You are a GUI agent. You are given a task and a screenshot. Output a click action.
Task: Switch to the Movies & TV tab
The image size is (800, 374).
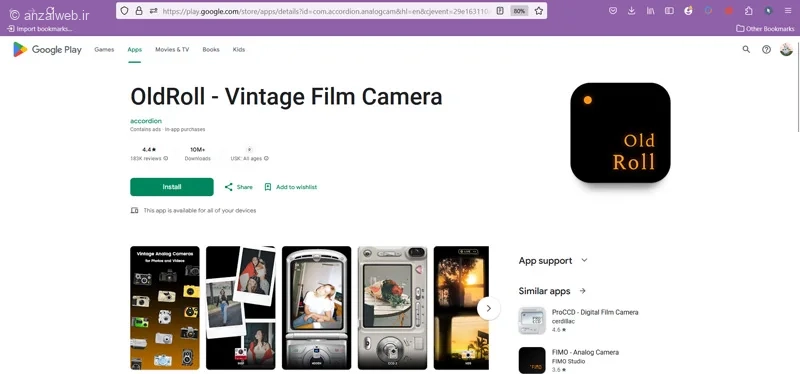[x=172, y=49]
